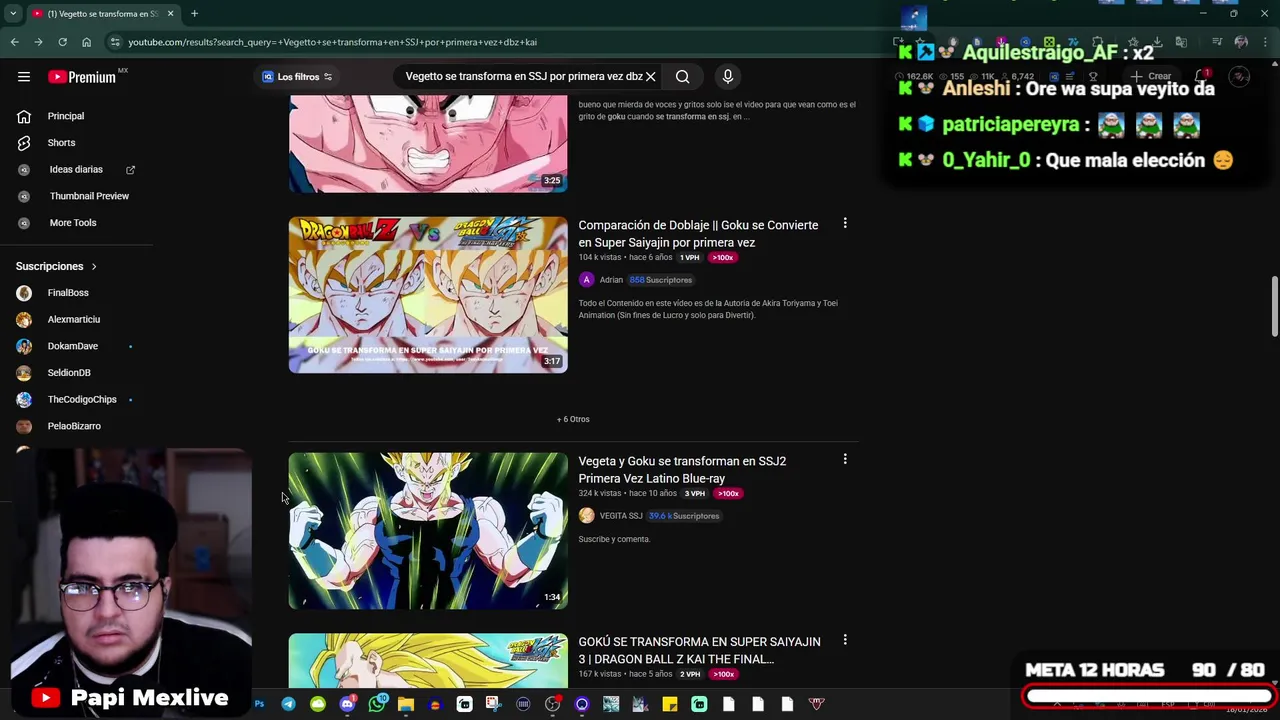Open the tab search dropdown arrow
1280x720 pixels.
pyautogui.click(x=13, y=13)
